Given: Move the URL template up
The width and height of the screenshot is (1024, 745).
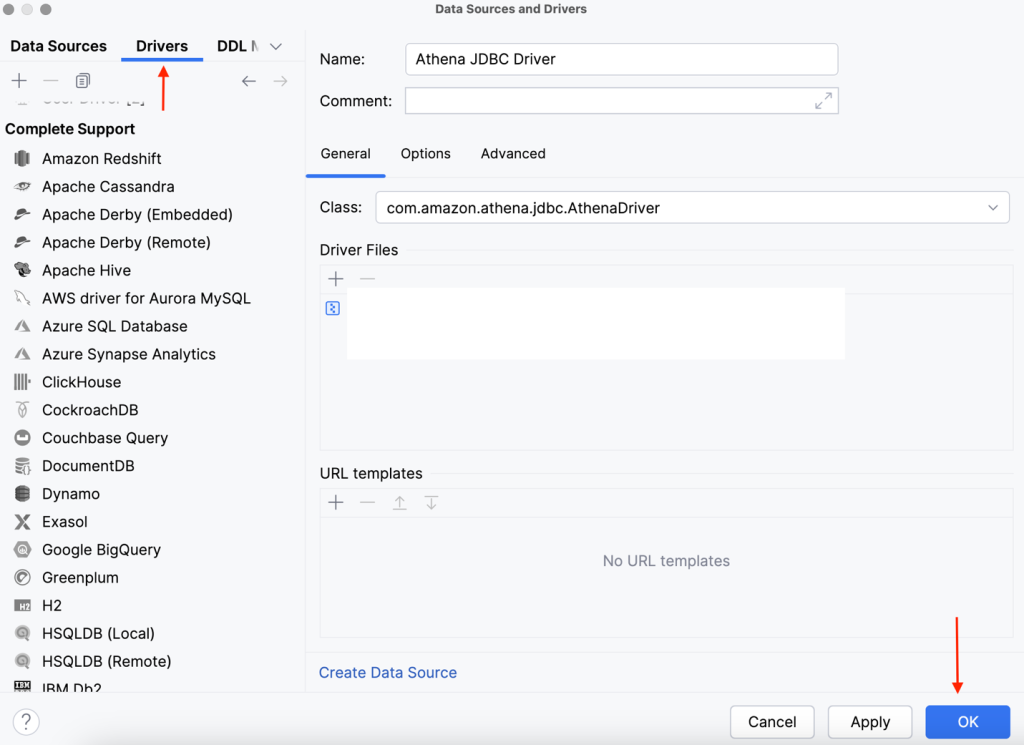Looking at the screenshot, I should (x=400, y=502).
